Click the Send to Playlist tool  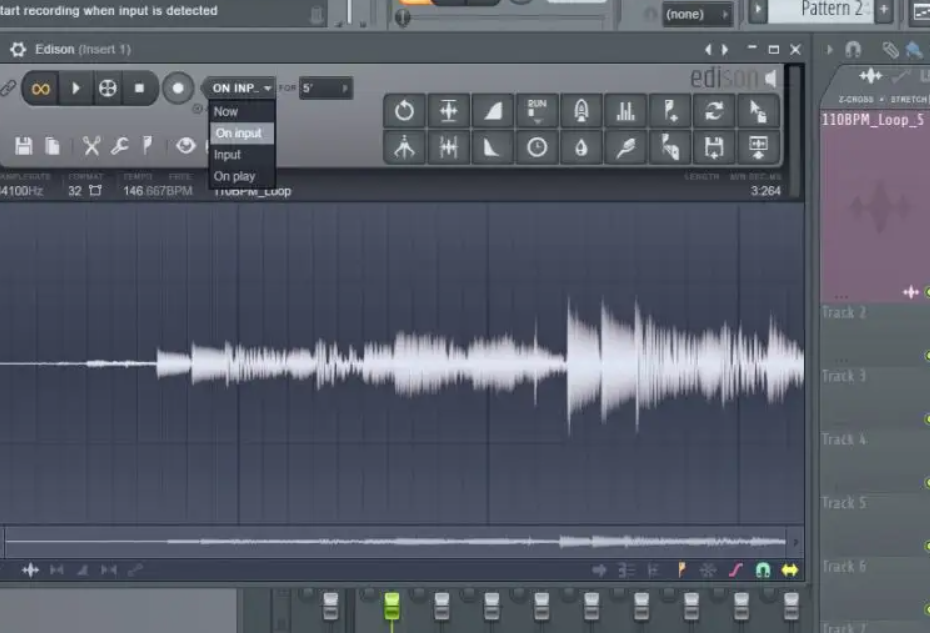click(x=758, y=147)
